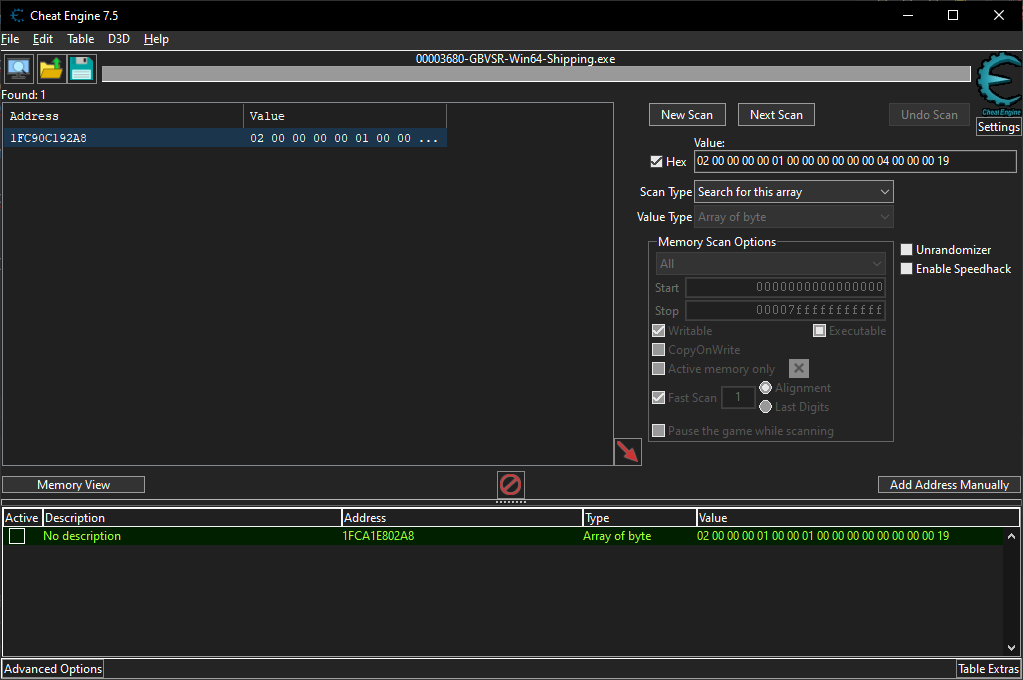The height and width of the screenshot is (680, 1023).
Task: Open the Value Type dropdown
Action: (x=793, y=217)
